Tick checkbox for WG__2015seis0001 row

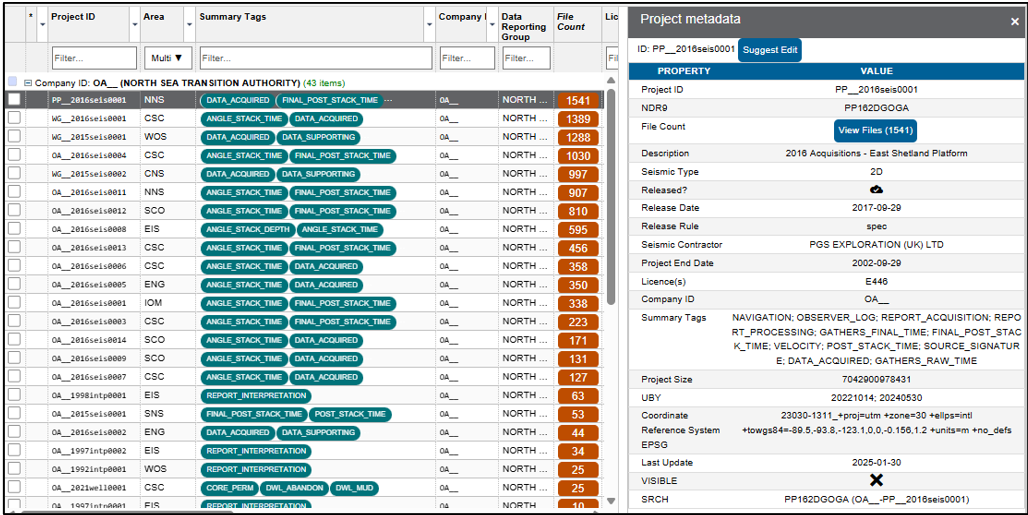pos(14,136)
